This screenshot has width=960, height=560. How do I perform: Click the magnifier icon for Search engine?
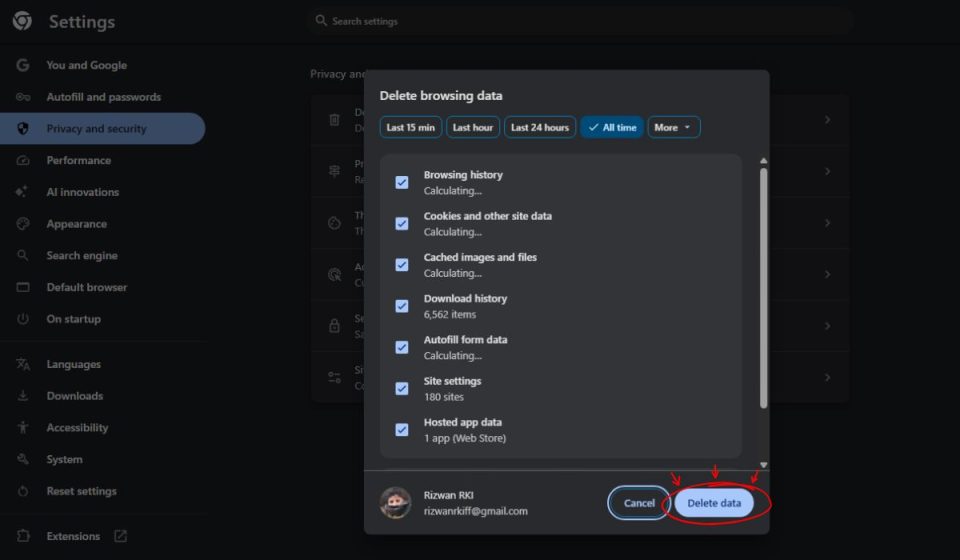pos(23,255)
